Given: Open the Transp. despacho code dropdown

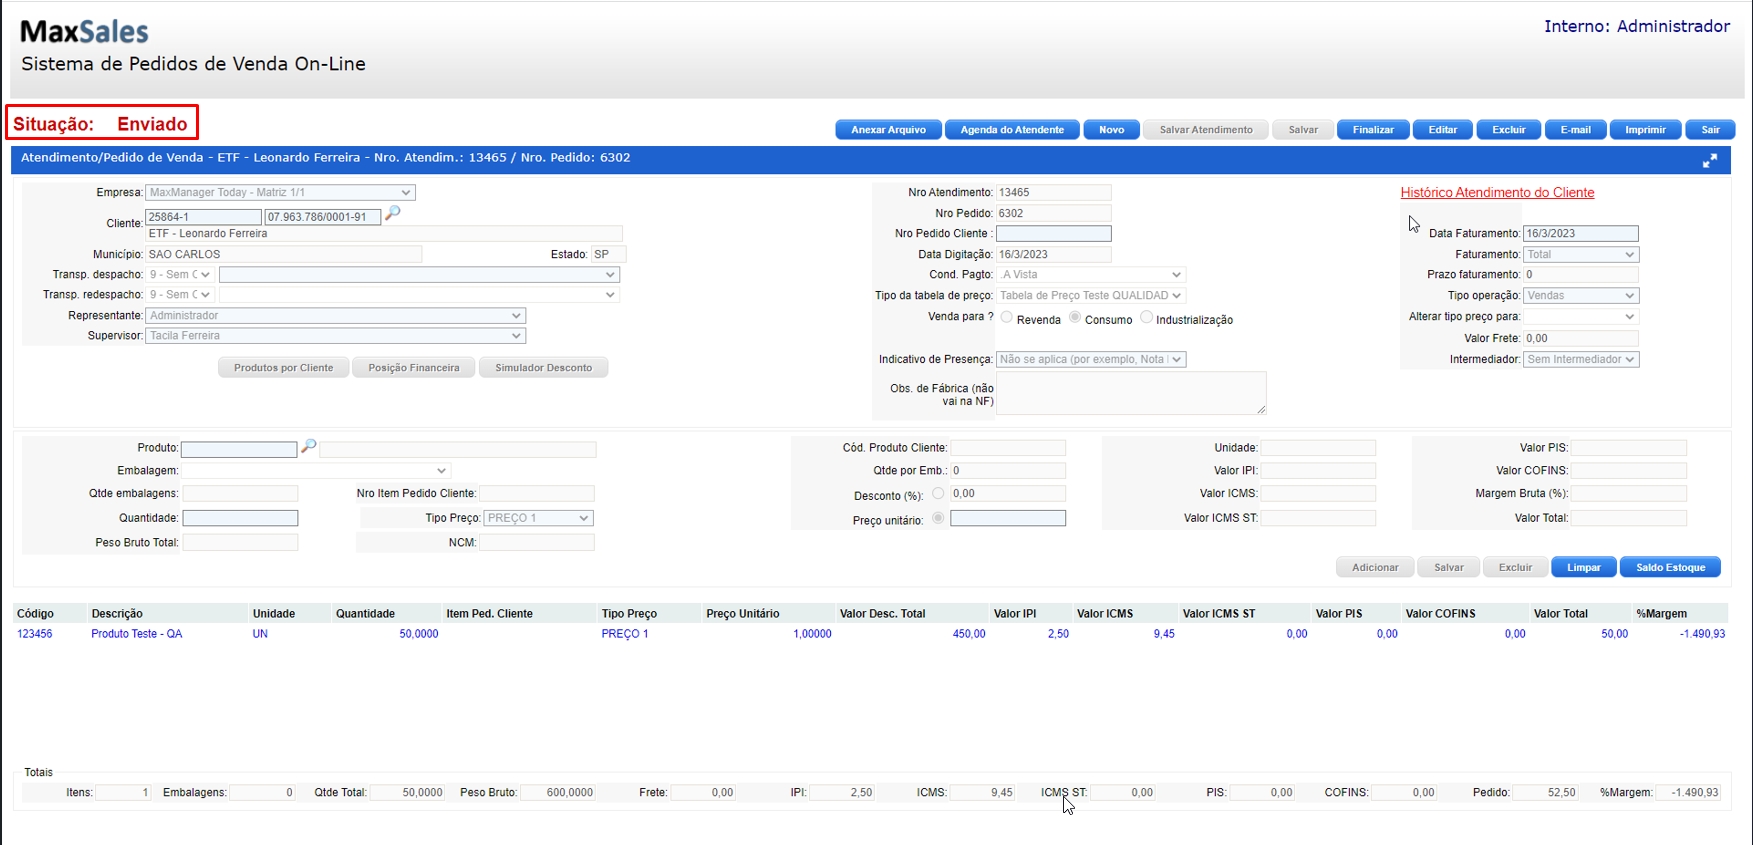Looking at the screenshot, I should tap(180, 274).
